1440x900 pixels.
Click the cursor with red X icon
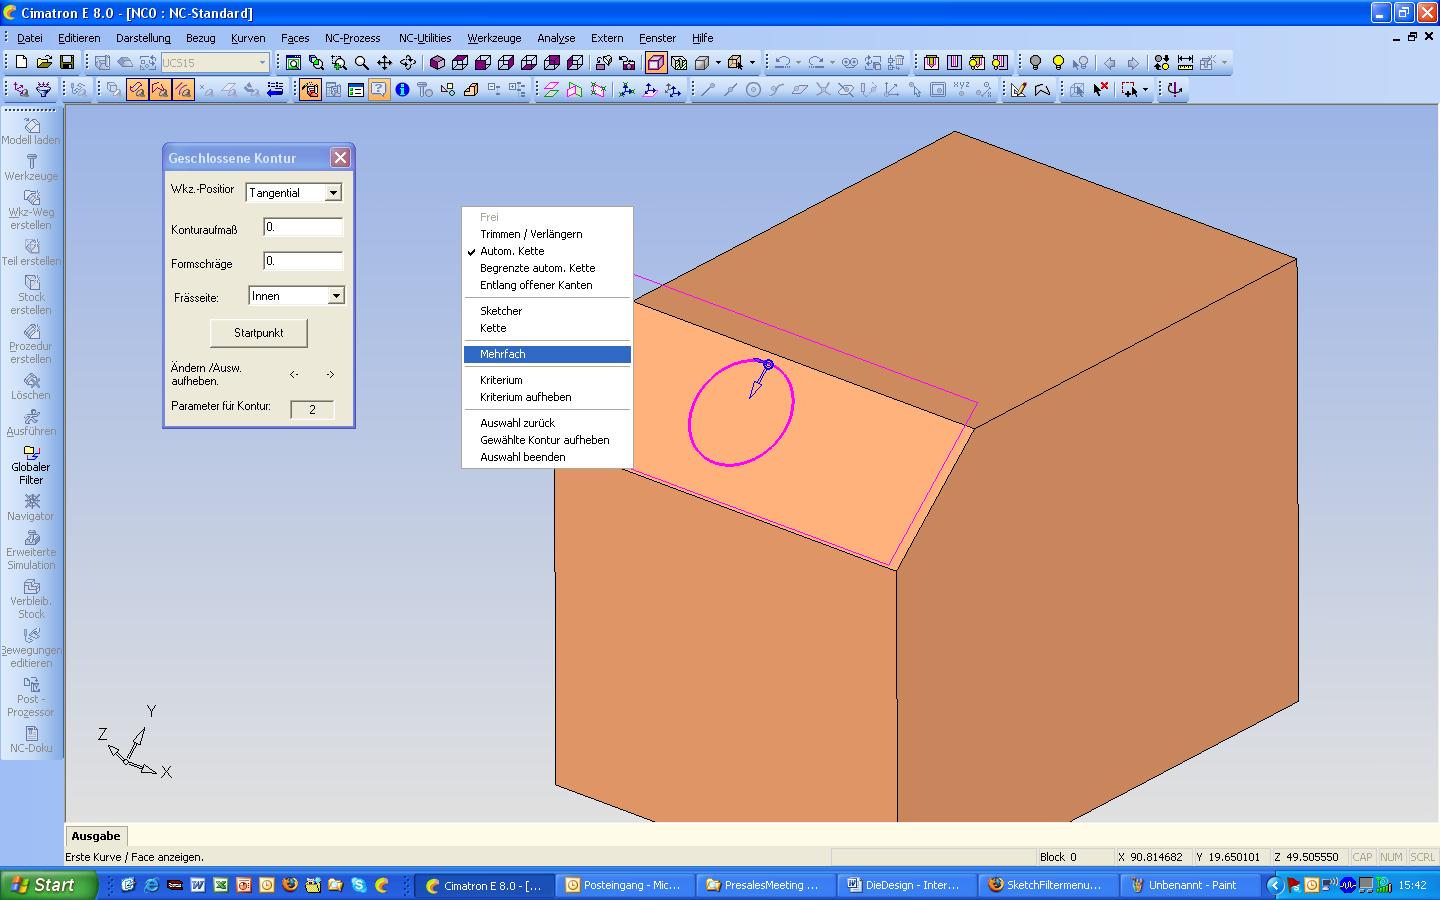(x=1101, y=89)
